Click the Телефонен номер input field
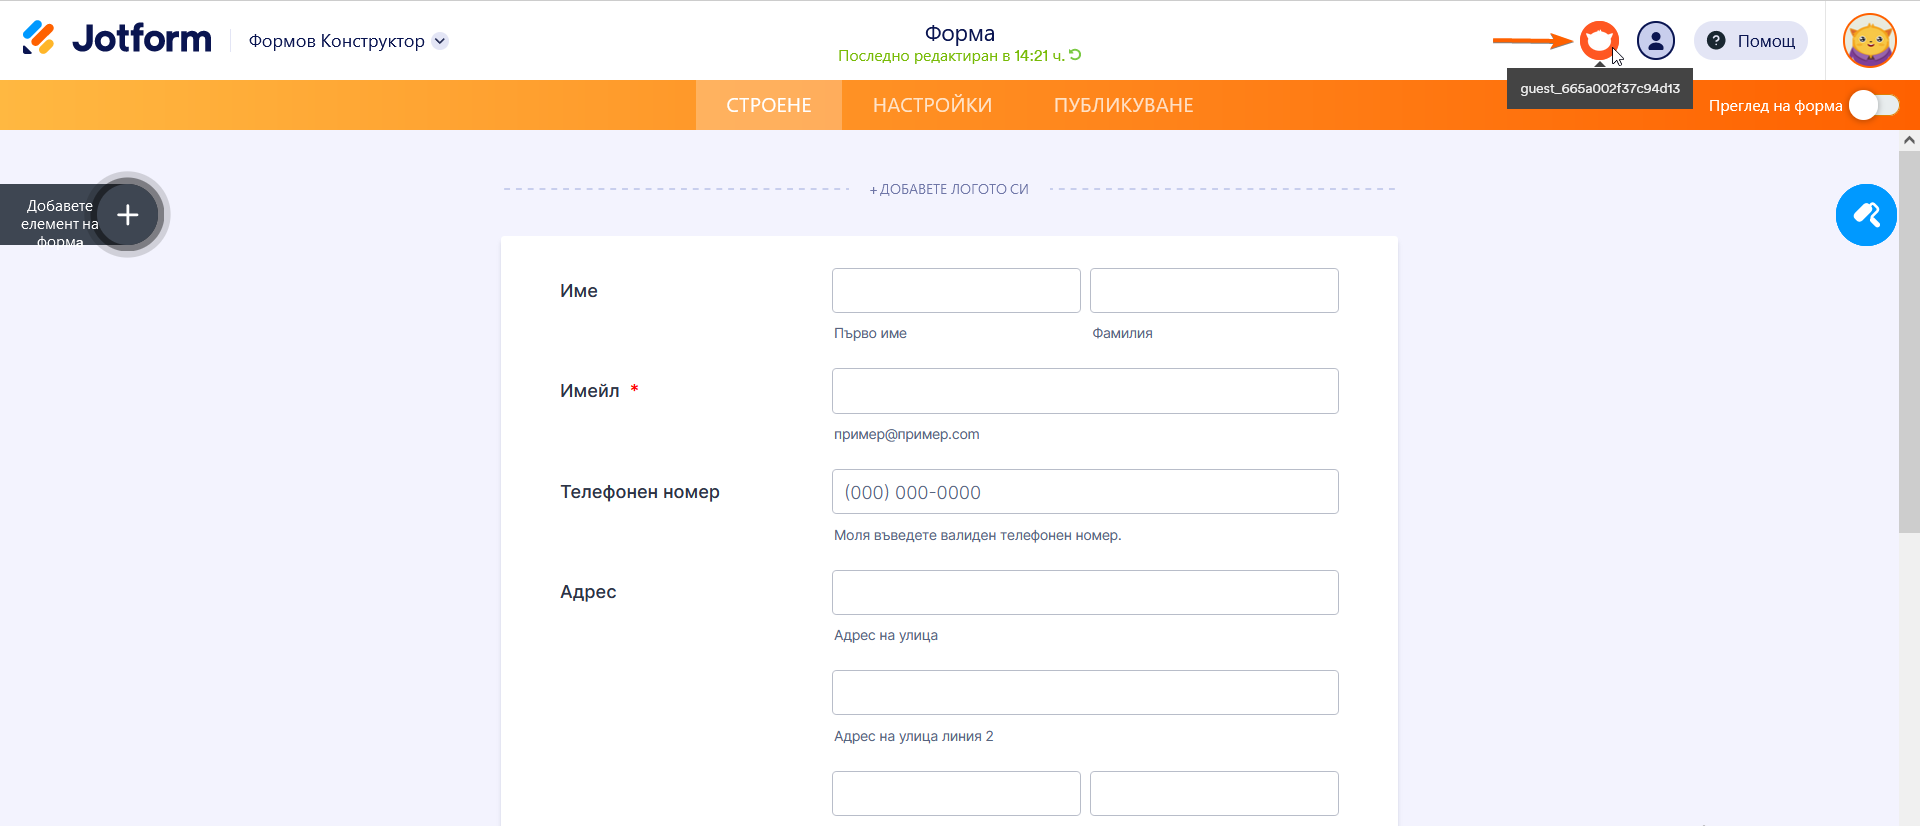1920x826 pixels. coord(1084,492)
